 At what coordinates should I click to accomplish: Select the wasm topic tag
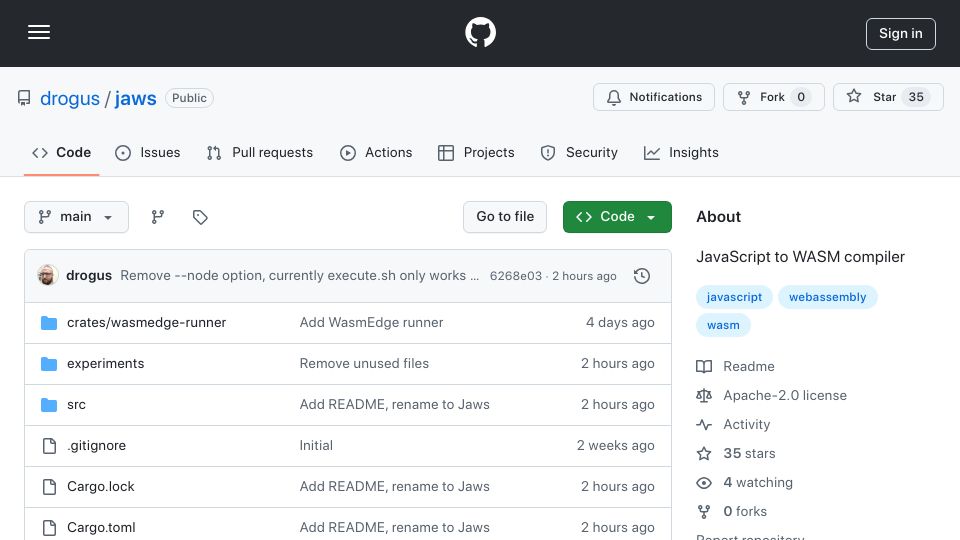click(723, 325)
